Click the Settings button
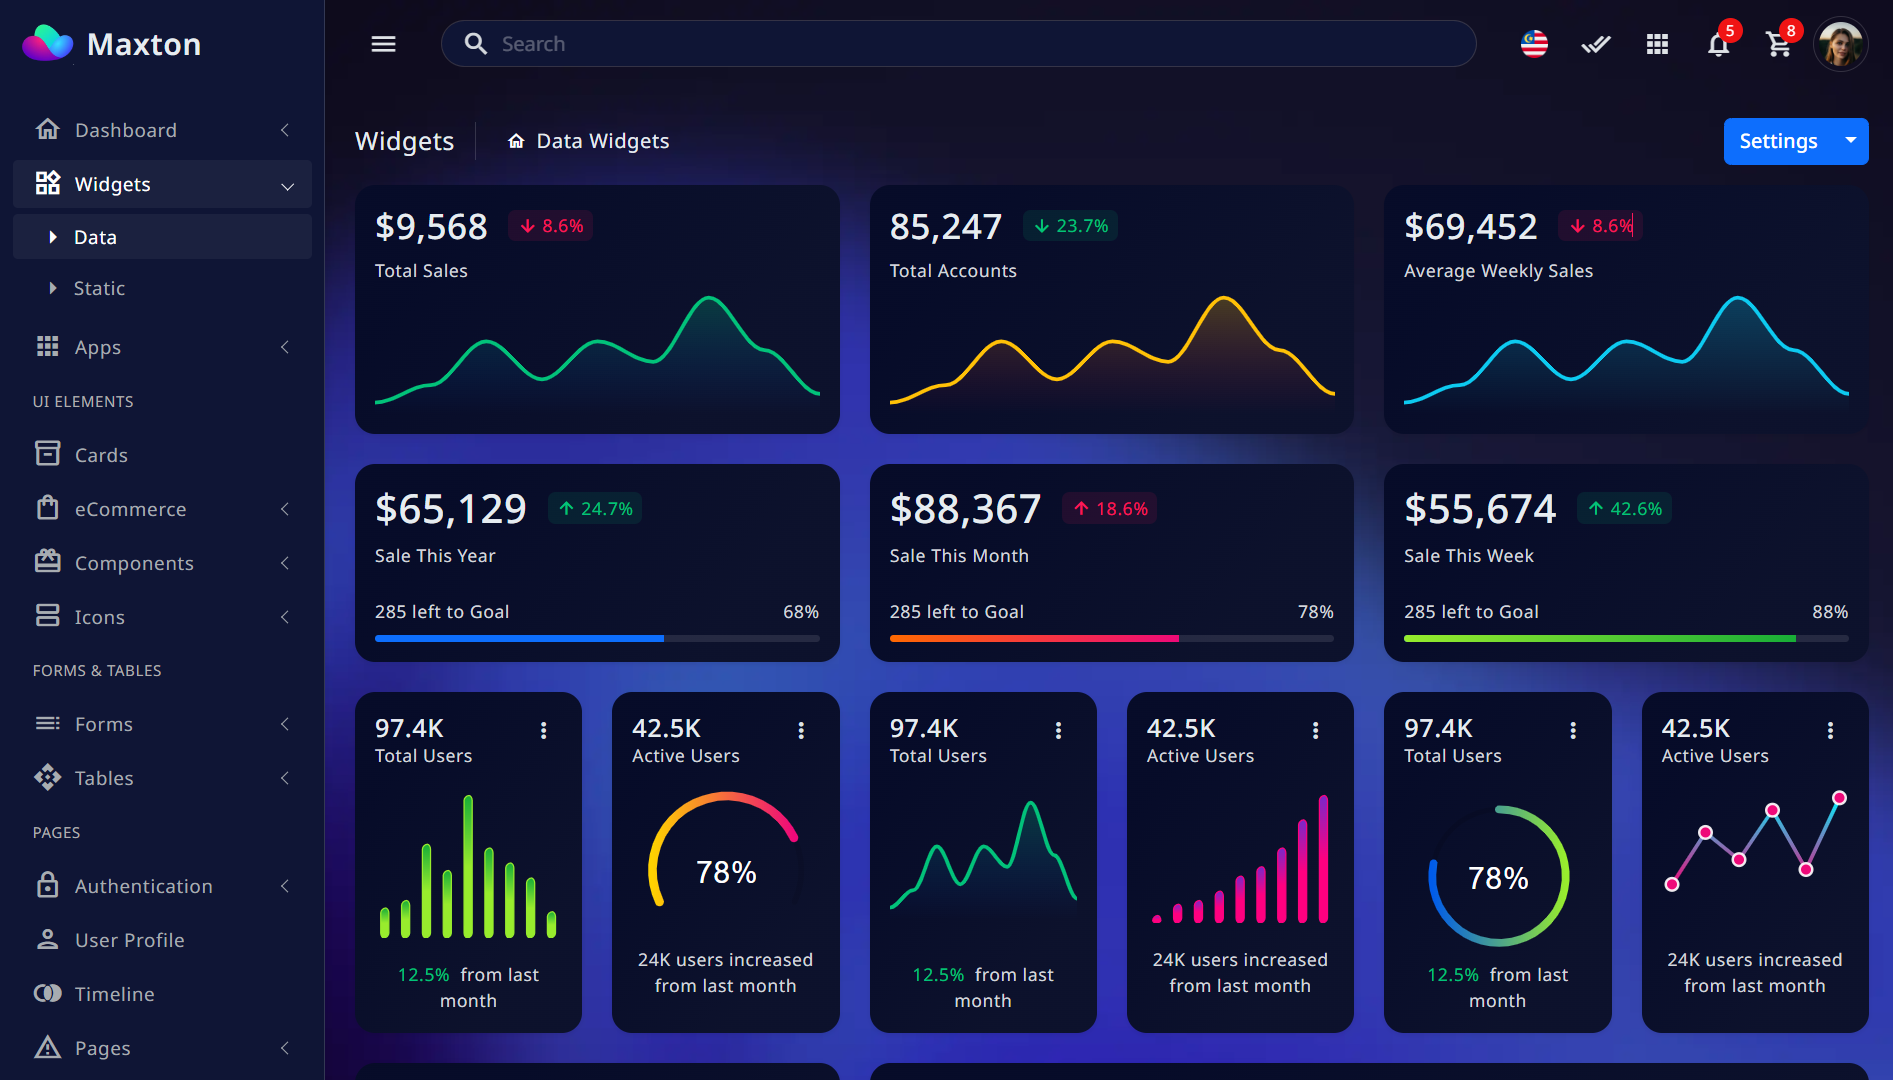The width and height of the screenshot is (1893, 1080). click(1778, 141)
